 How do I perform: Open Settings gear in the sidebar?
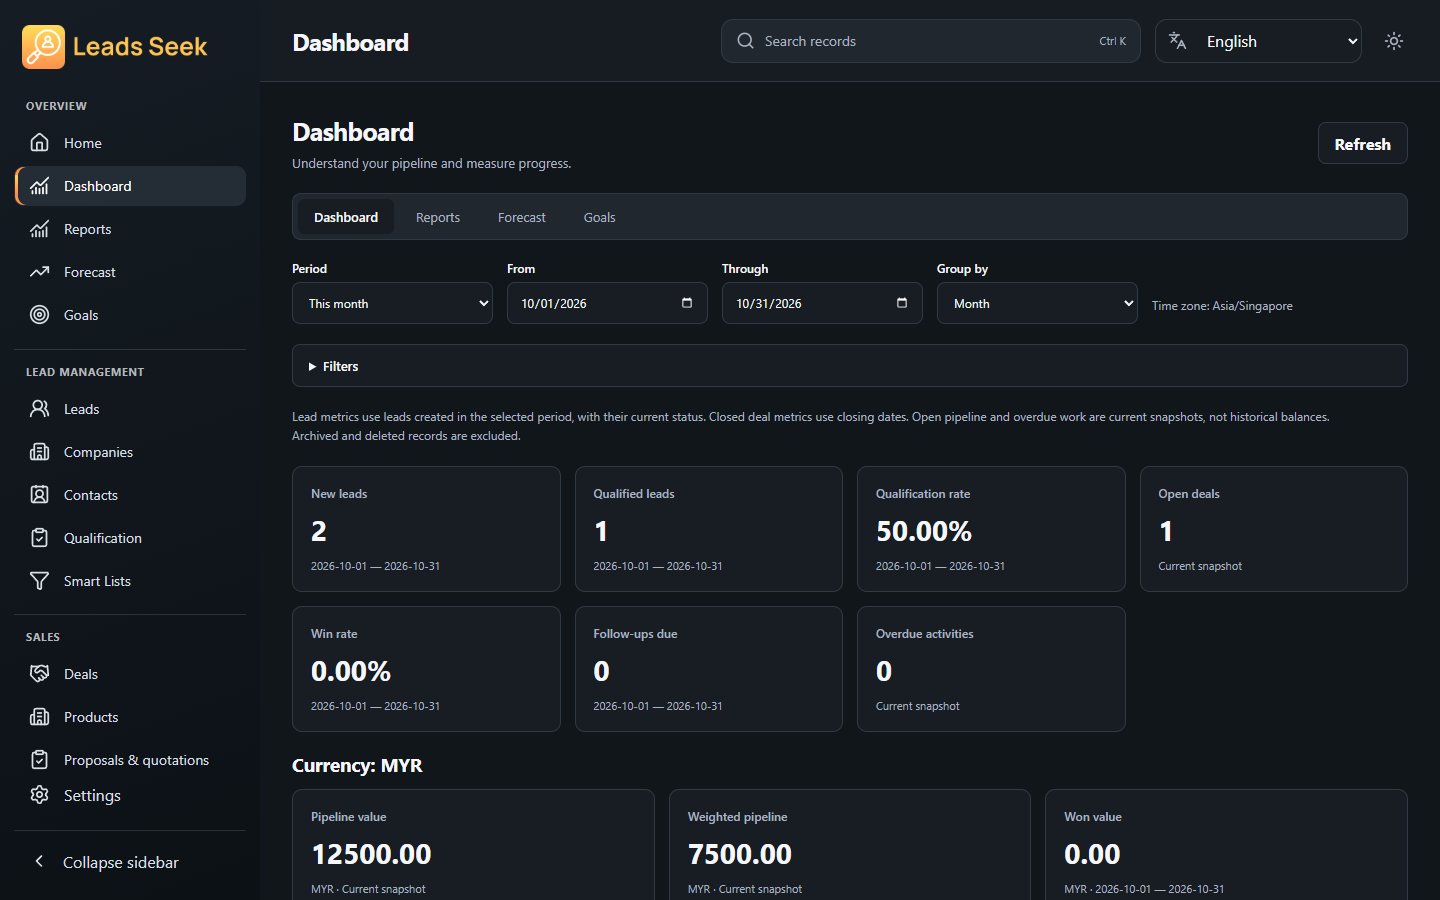click(x=39, y=795)
